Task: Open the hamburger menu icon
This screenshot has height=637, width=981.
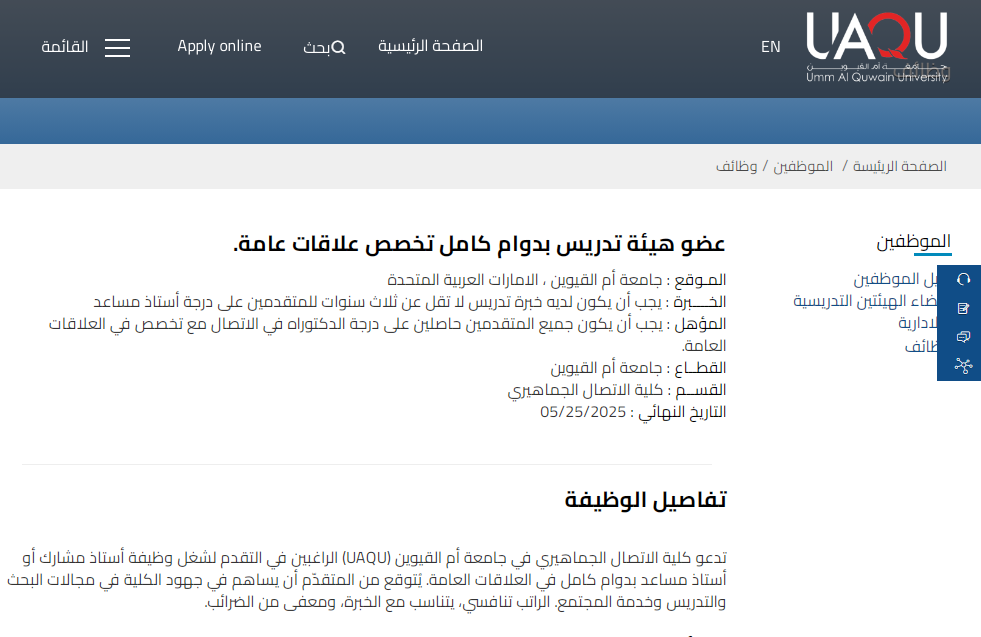Action: tap(117, 48)
